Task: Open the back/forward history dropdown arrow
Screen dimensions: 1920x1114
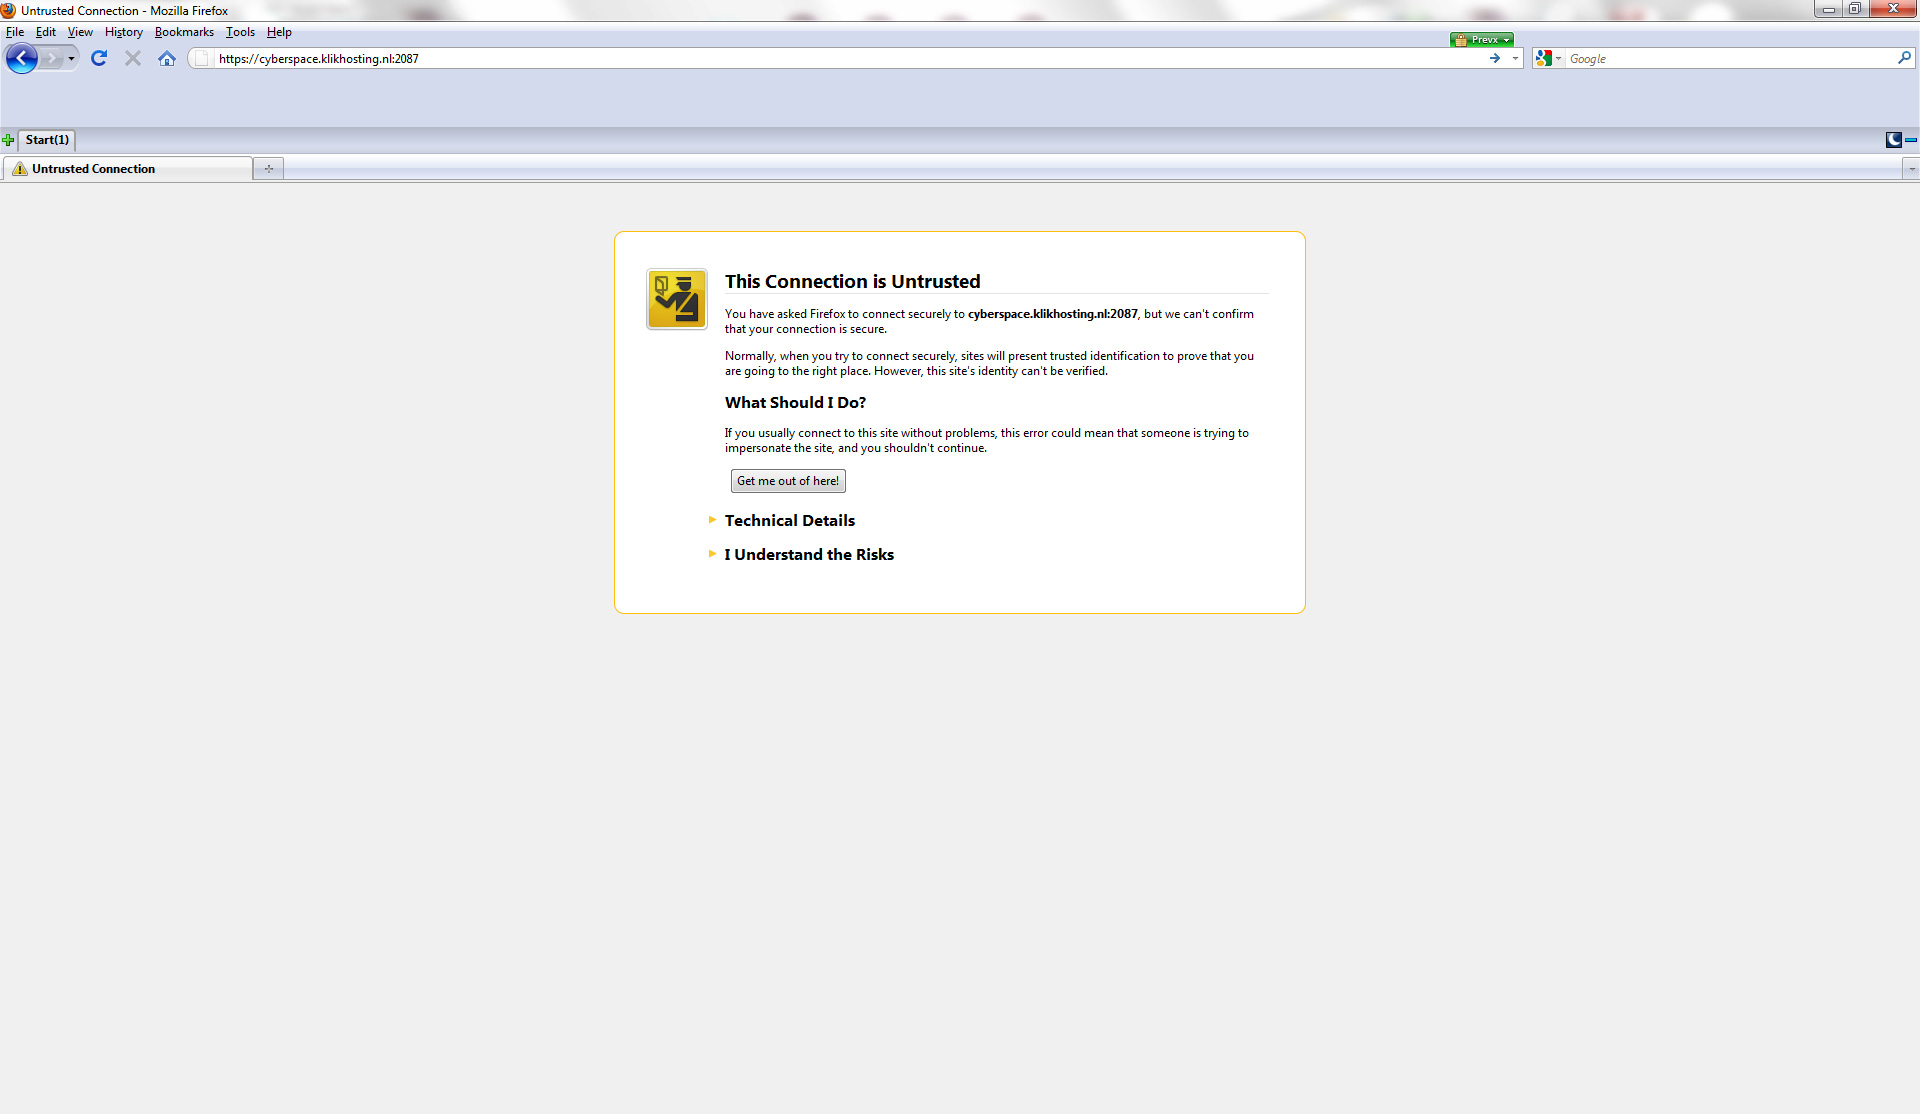Action: click(71, 59)
